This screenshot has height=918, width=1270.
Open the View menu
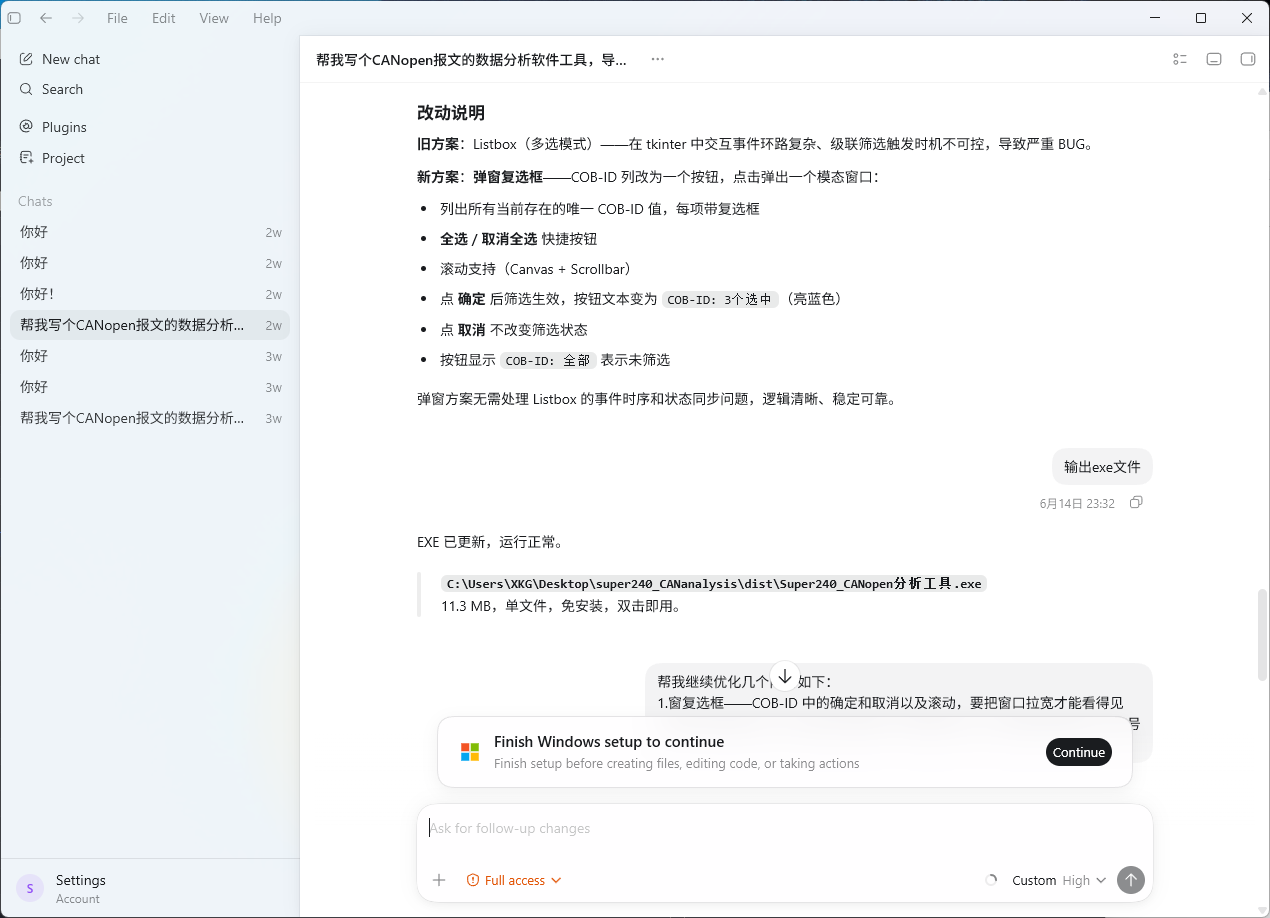pyautogui.click(x=214, y=18)
